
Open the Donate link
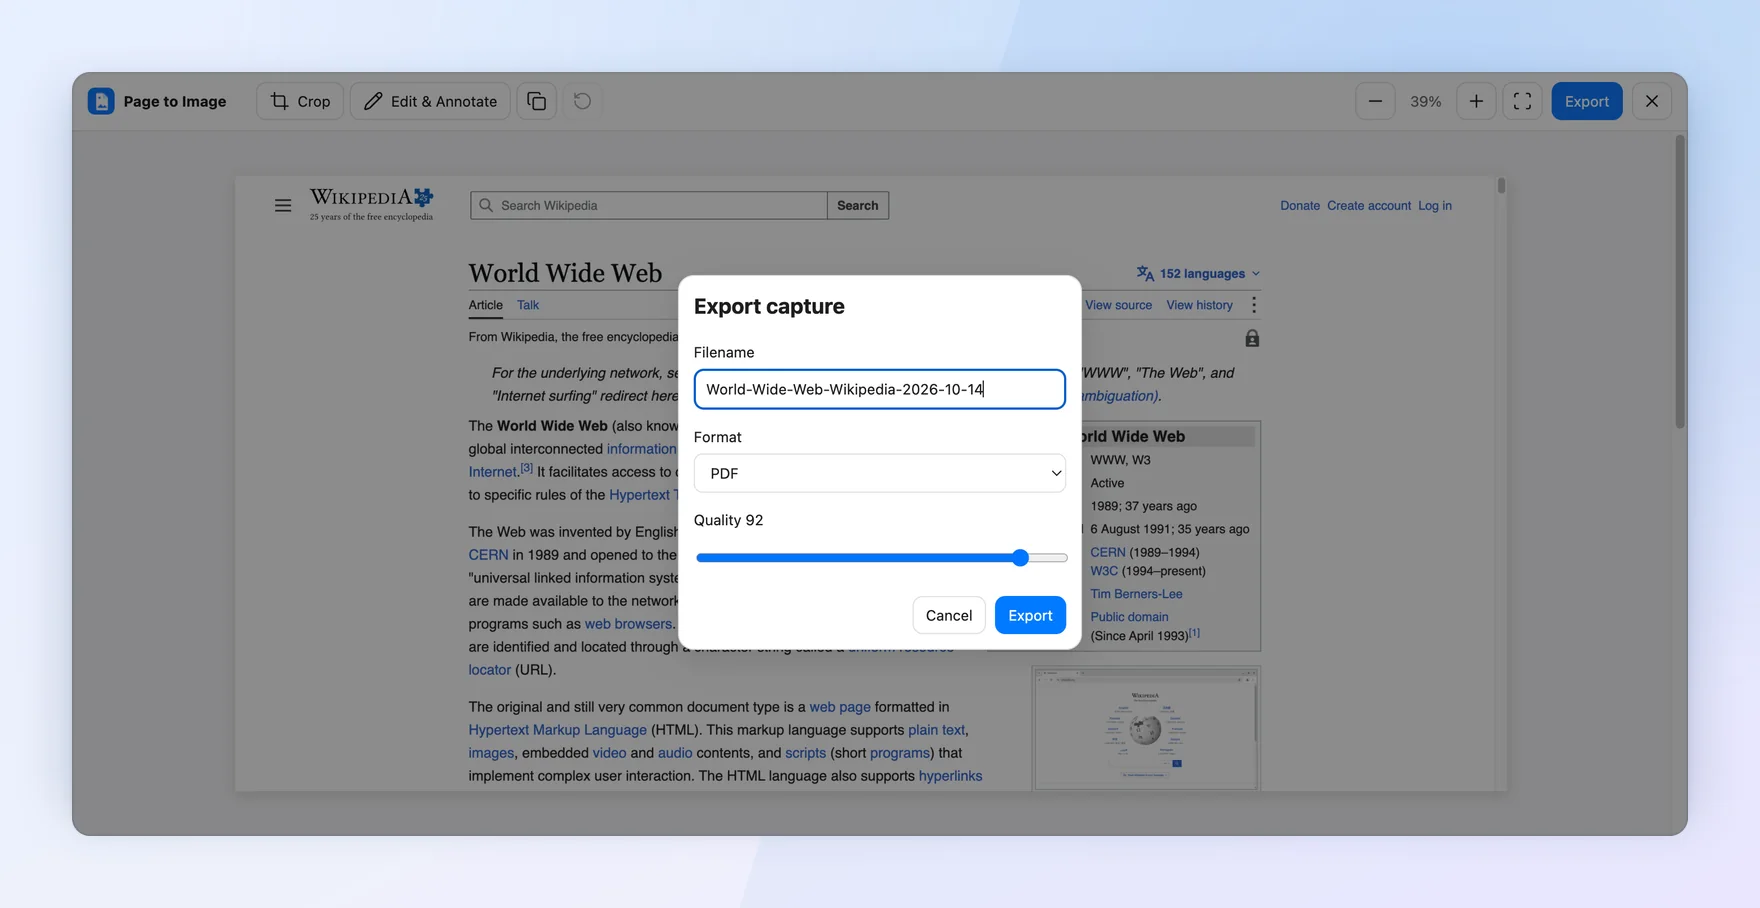pyautogui.click(x=1300, y=206)
